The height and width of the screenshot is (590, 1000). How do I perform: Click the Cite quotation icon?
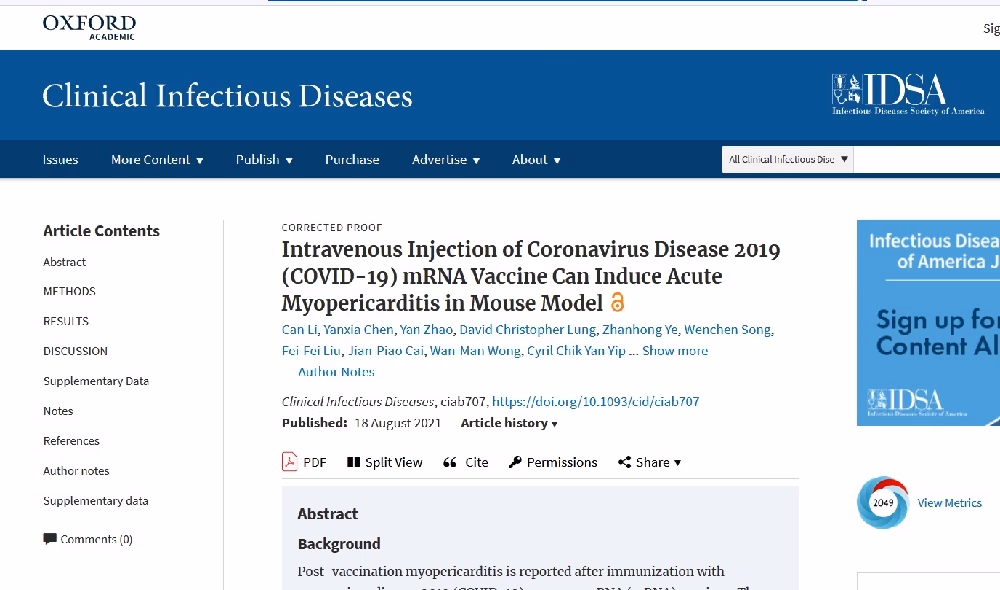[450, 462]
